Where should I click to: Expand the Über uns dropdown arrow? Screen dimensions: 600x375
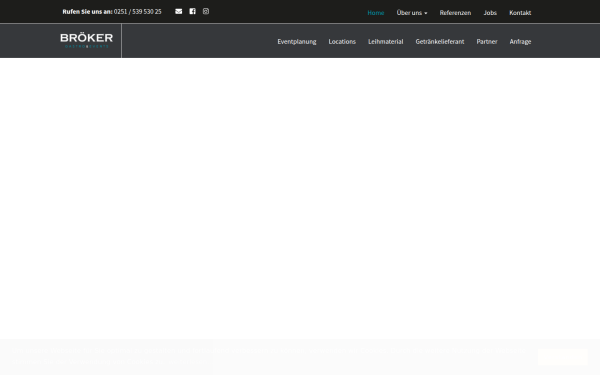(426, 13)
